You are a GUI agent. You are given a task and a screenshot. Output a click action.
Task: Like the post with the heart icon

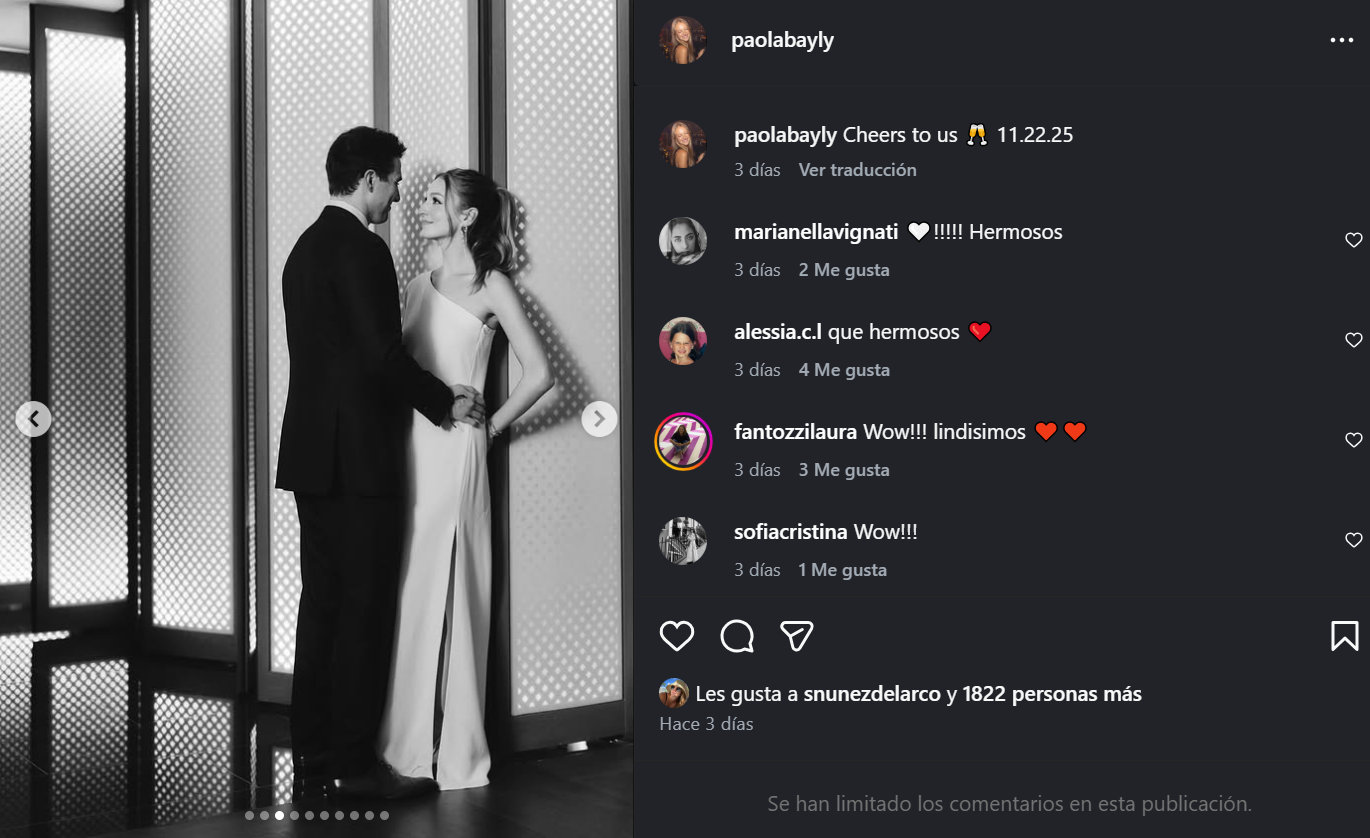(x=677, y=636)
